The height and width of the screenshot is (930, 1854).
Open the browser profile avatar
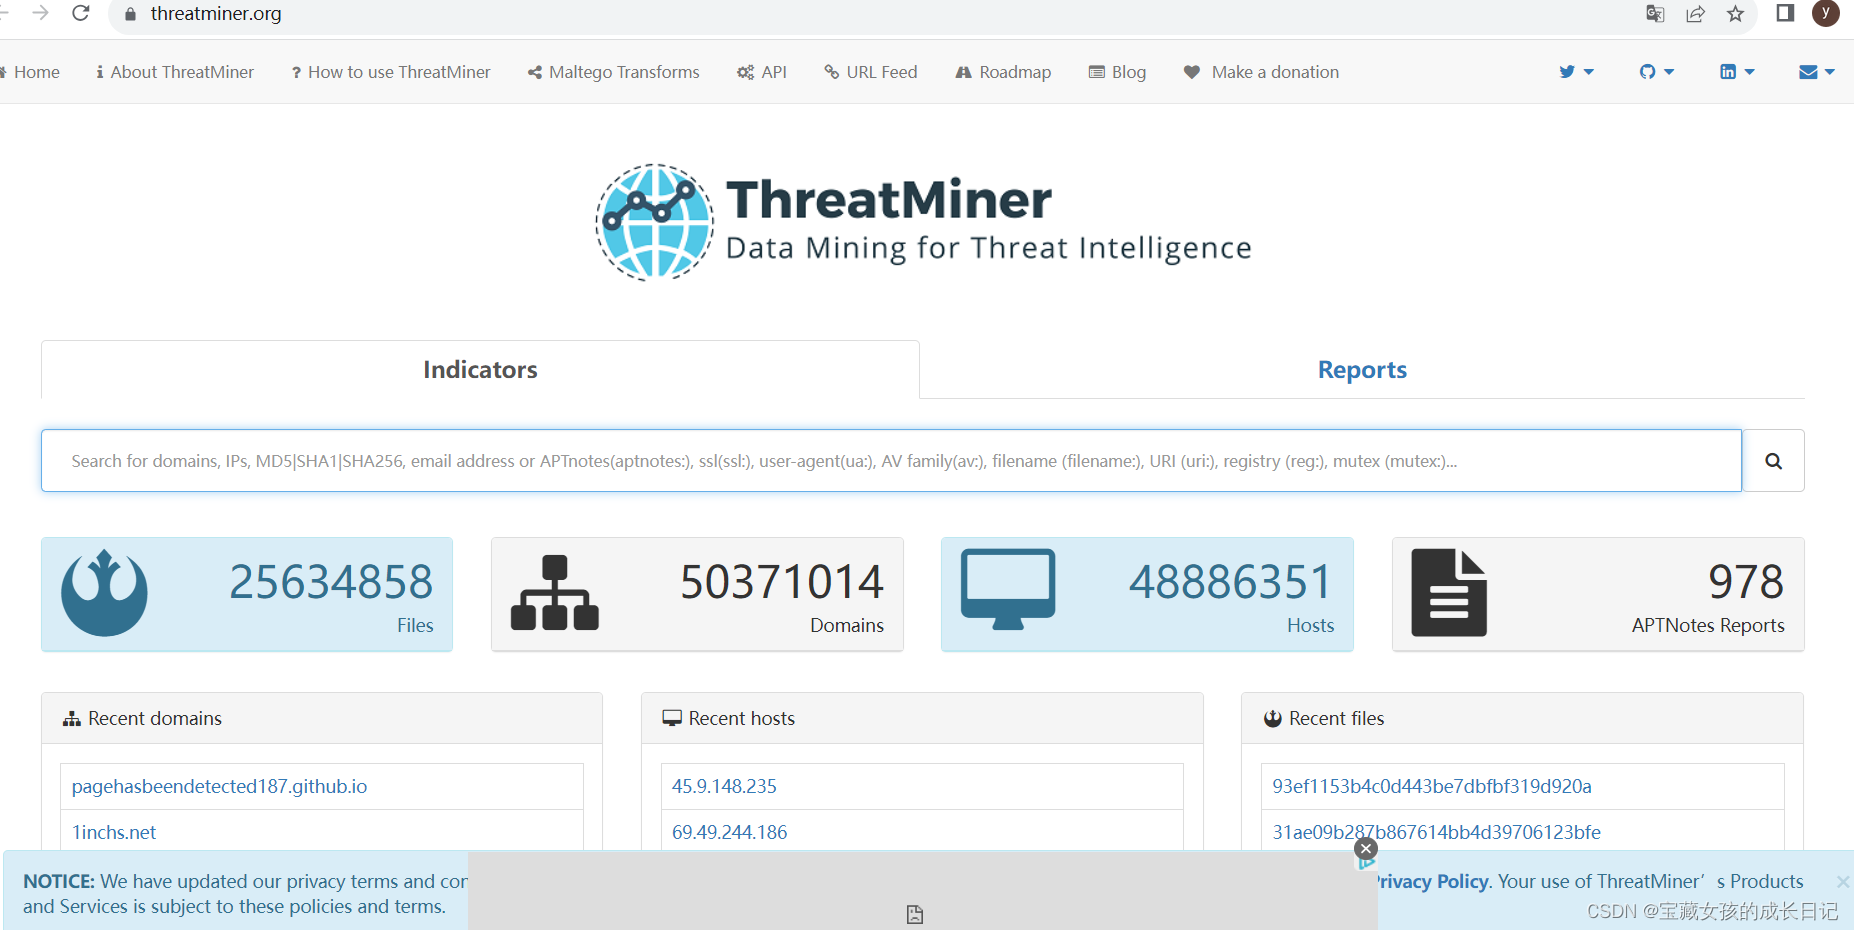point(1826,13)
